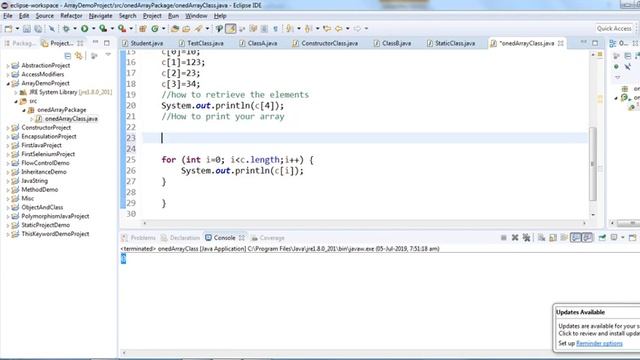Click Remove Launch X icon in Console
This screenshot has width=640, height=360.
pos(515,238)
